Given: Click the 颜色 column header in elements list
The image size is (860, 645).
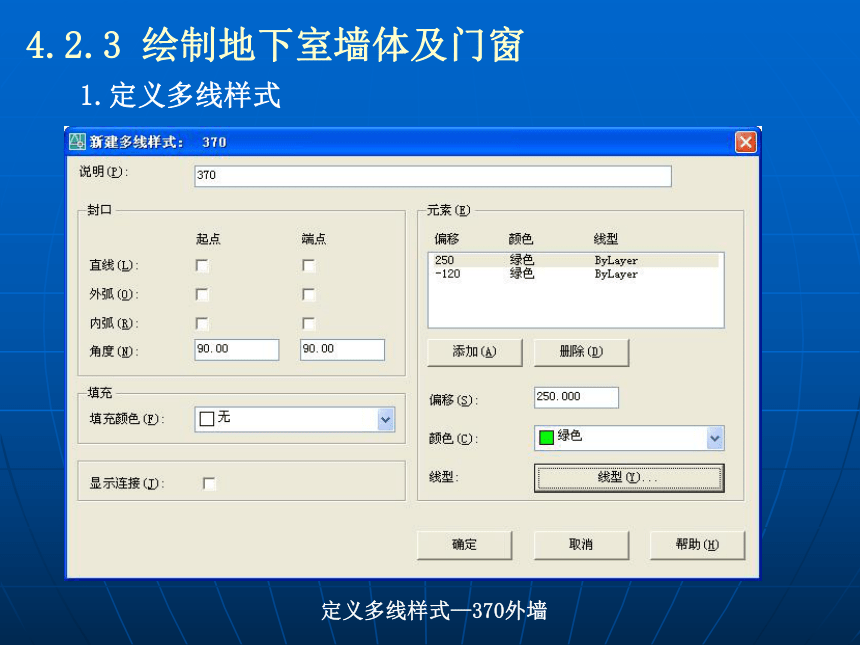Looking at the screenshot, I should (520, 239).
